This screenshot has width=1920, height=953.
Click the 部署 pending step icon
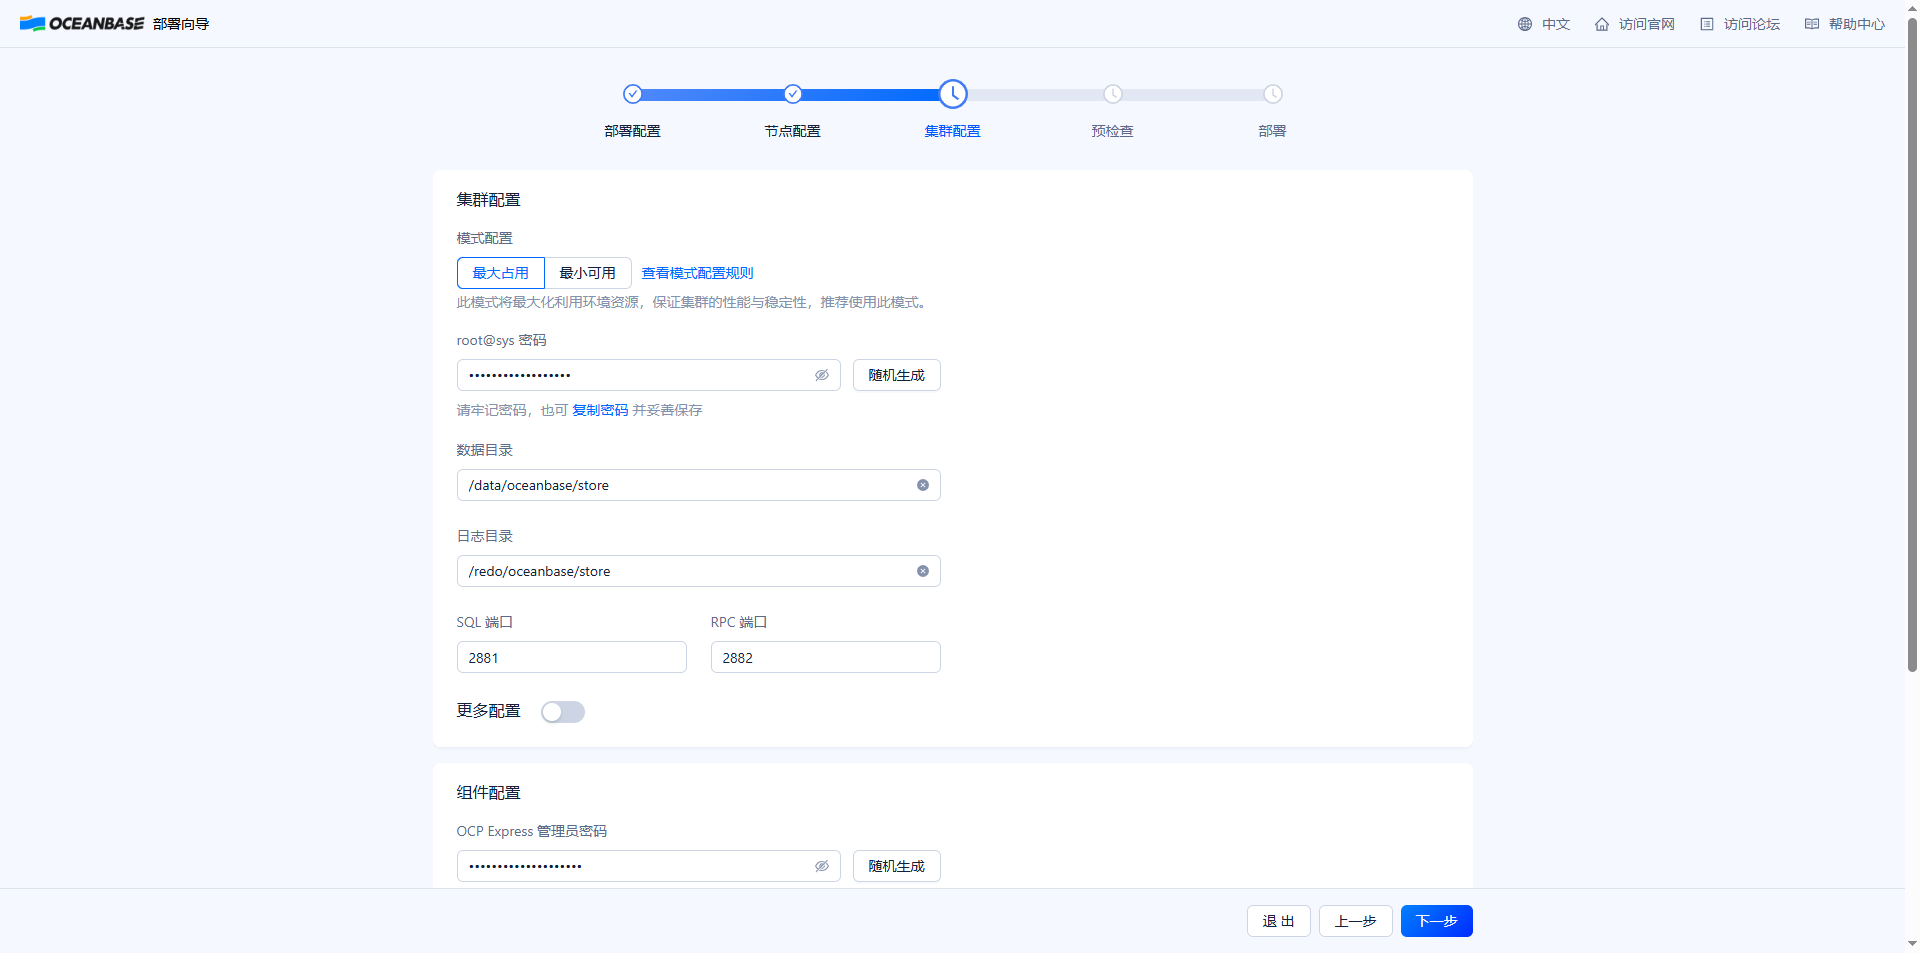(1273, 94)
